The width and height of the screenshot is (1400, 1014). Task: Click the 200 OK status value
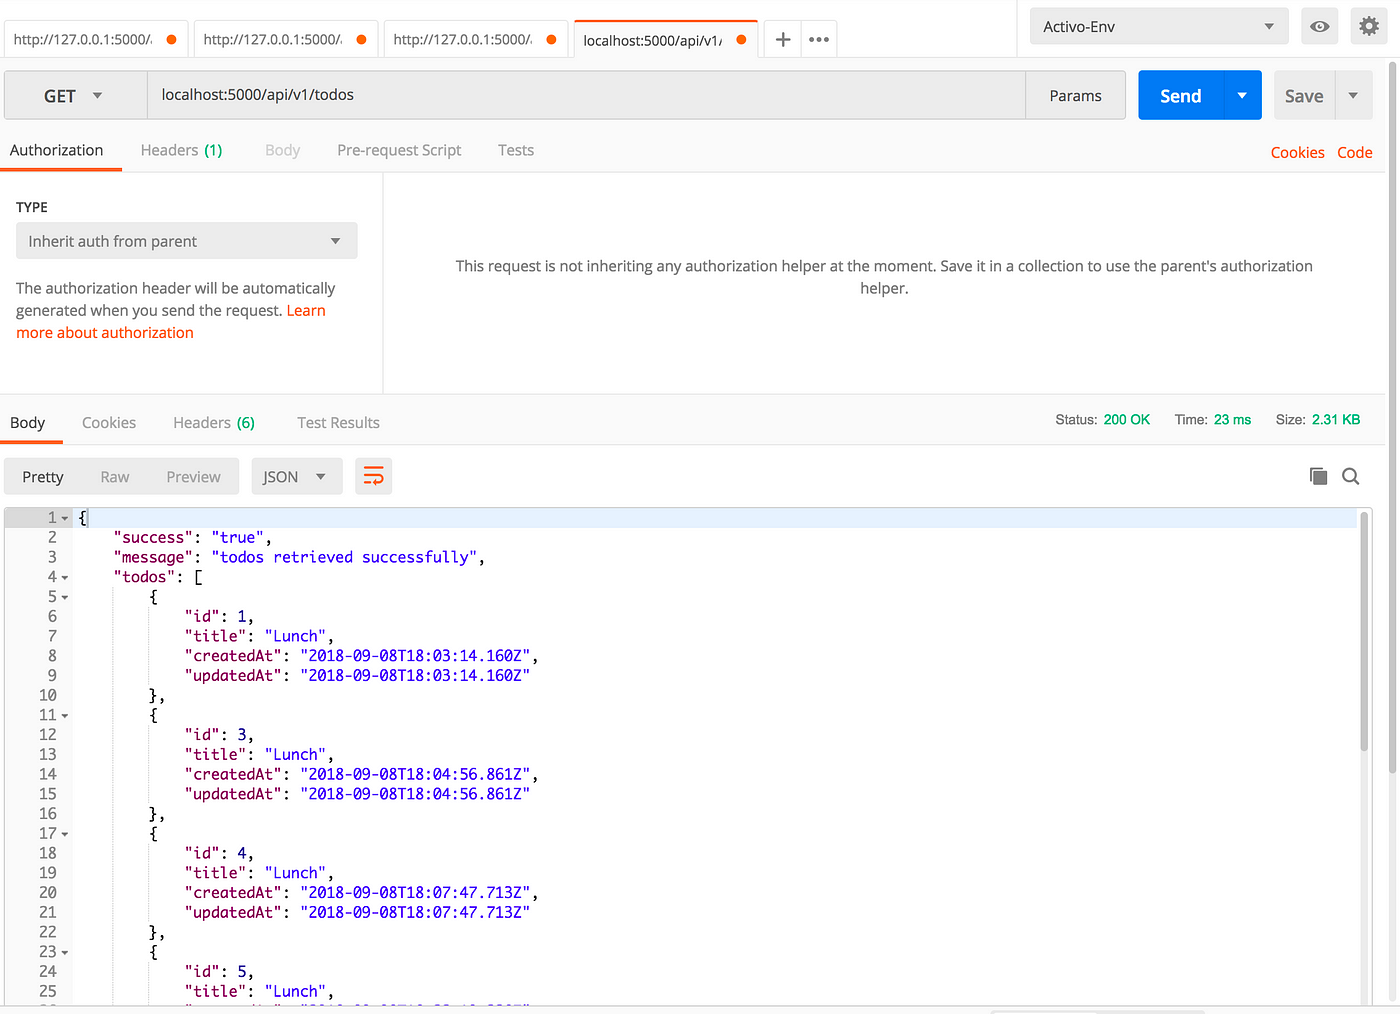click(x=1127, y=419)
